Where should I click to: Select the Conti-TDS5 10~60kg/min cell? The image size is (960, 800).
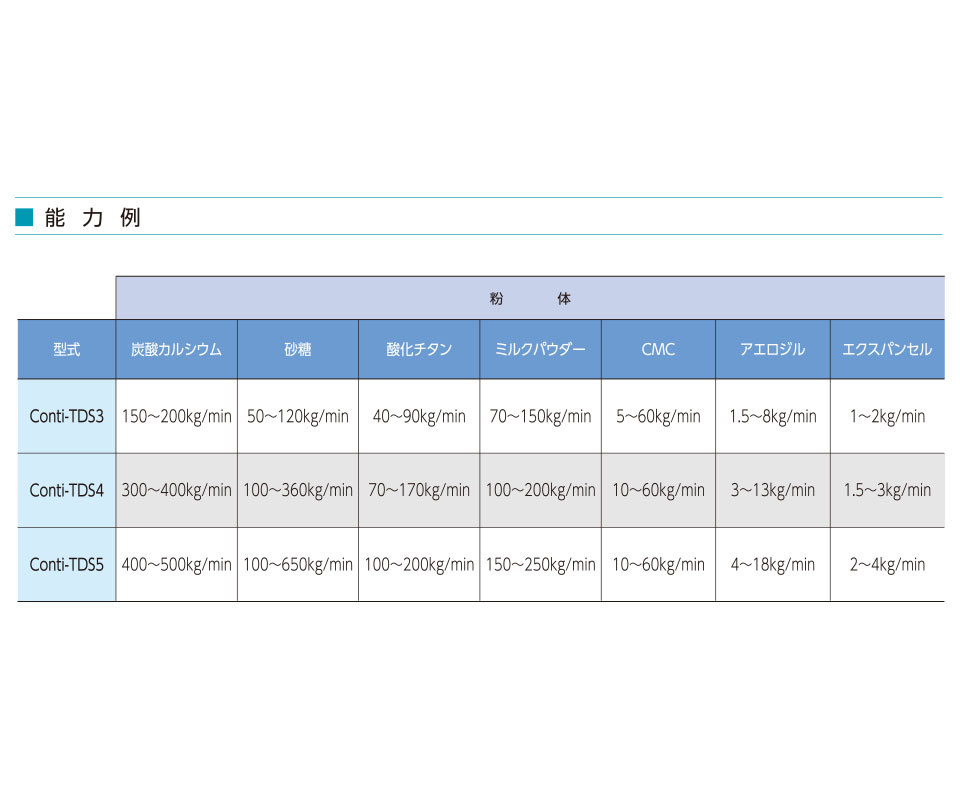point(658,564)
